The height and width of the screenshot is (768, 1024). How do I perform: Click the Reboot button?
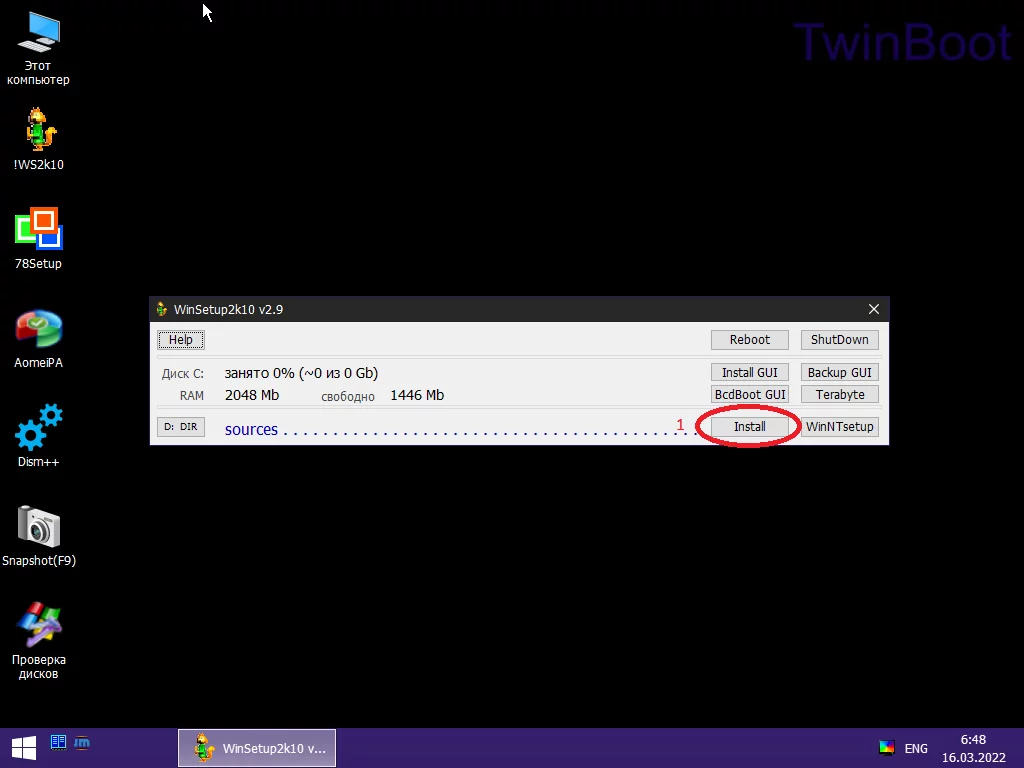coord(750,340)
